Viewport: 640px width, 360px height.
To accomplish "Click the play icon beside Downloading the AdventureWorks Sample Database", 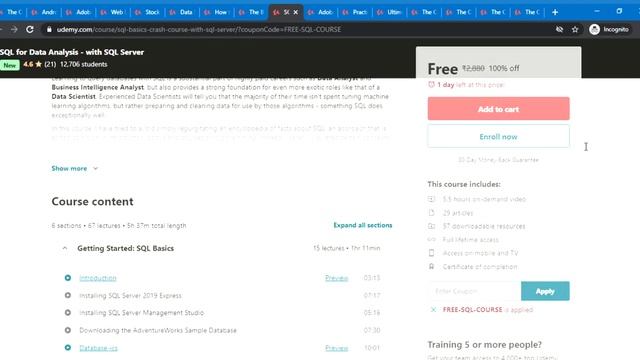I will (68, 330).
